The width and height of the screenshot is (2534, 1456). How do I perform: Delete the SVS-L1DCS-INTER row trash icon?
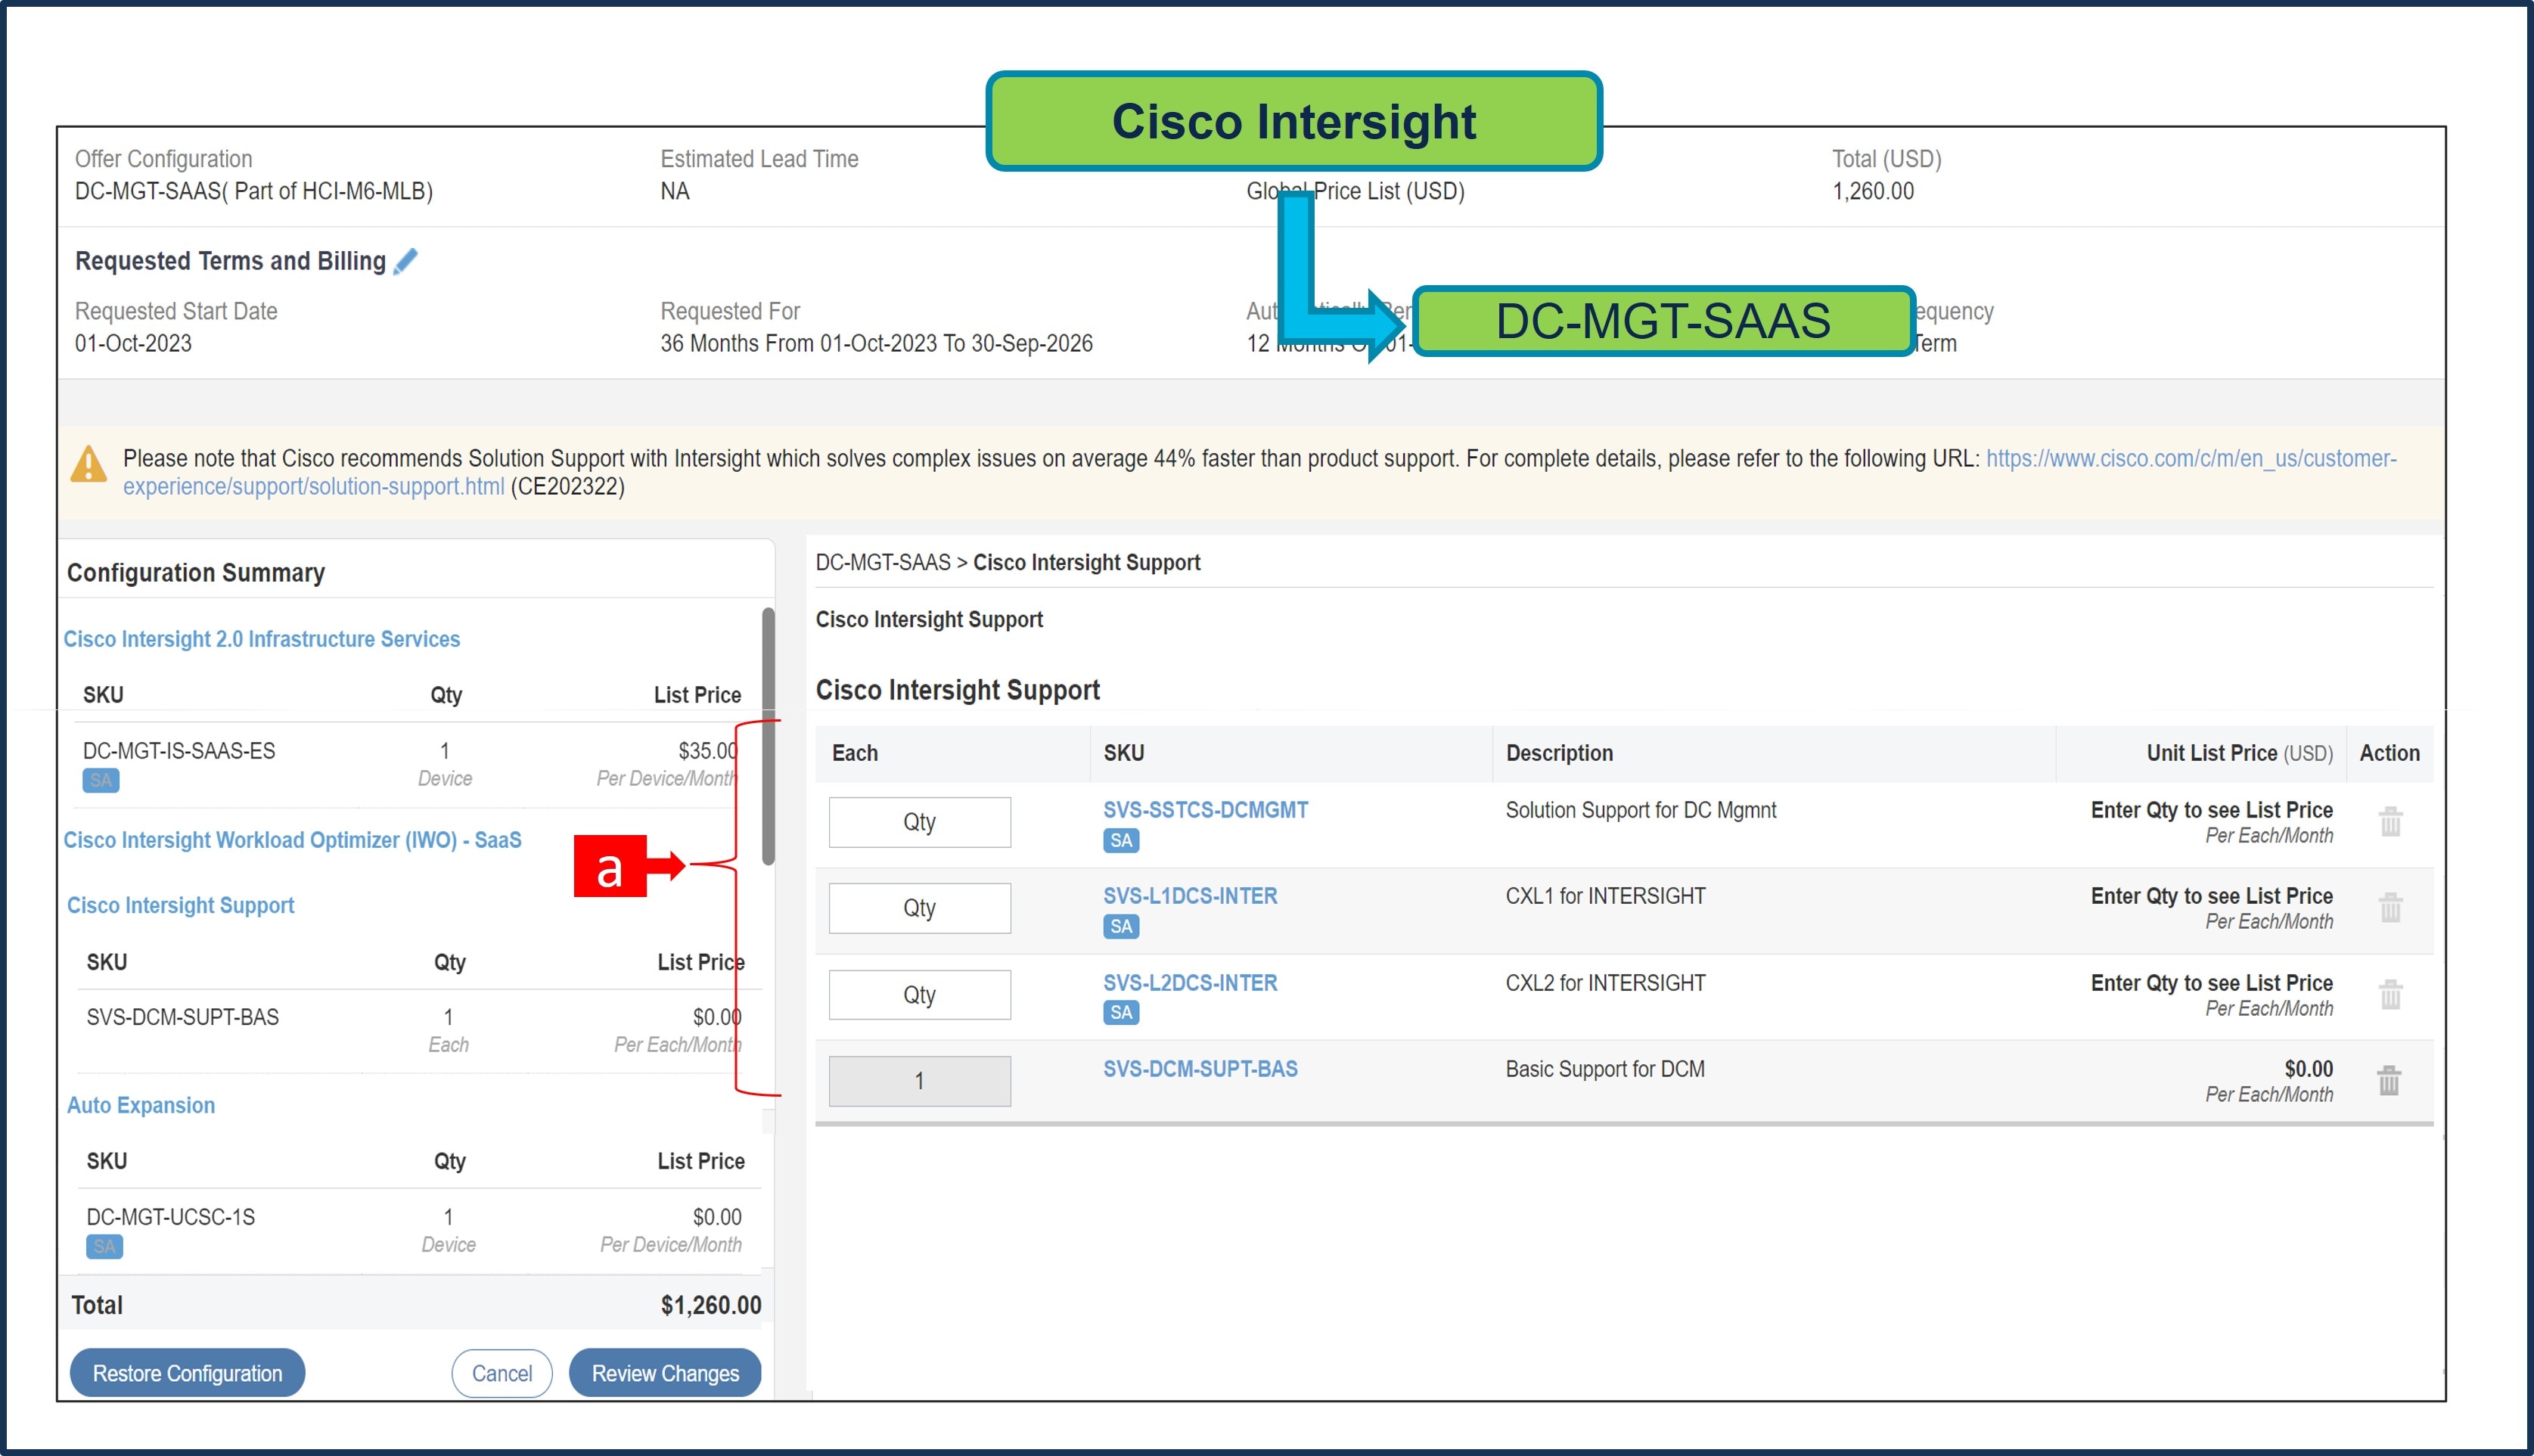(2390, 907)
